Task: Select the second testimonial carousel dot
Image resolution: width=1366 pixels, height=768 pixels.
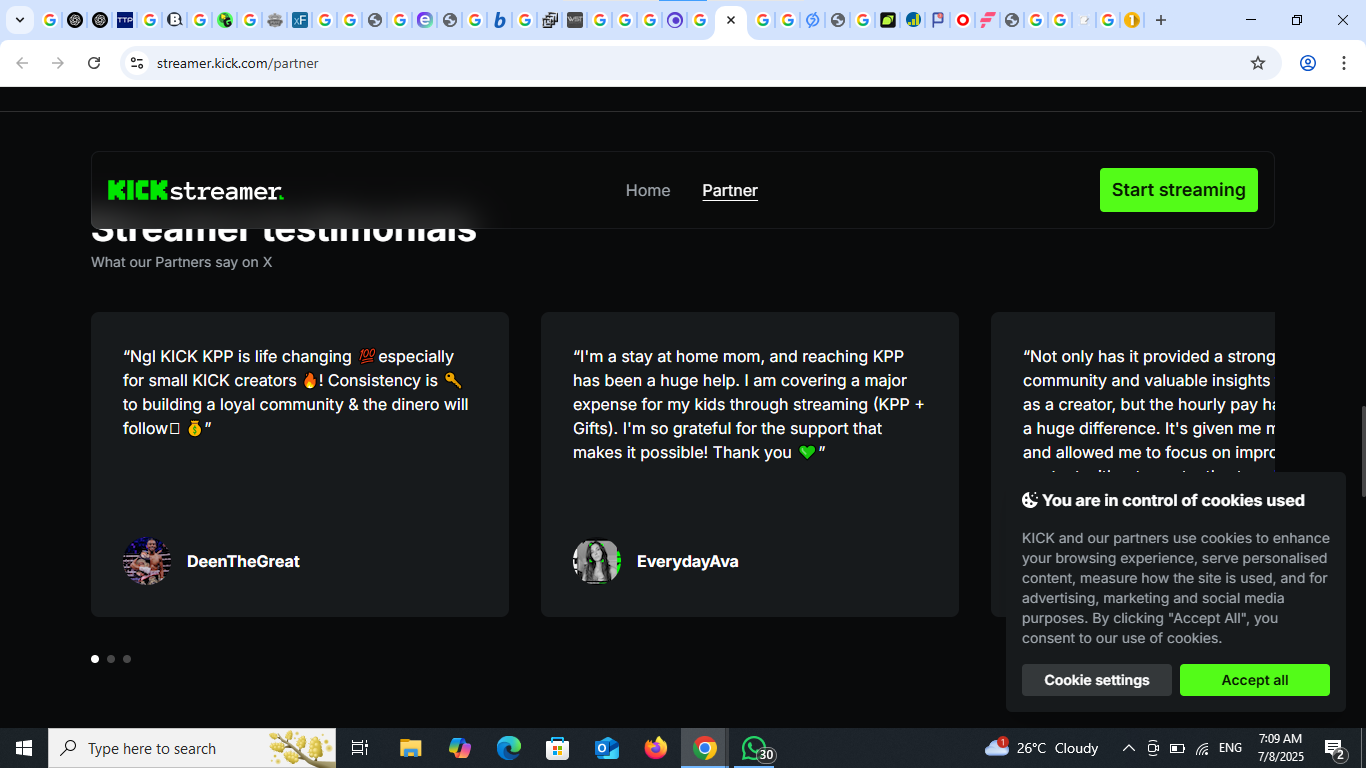Action: pos(111,659)
